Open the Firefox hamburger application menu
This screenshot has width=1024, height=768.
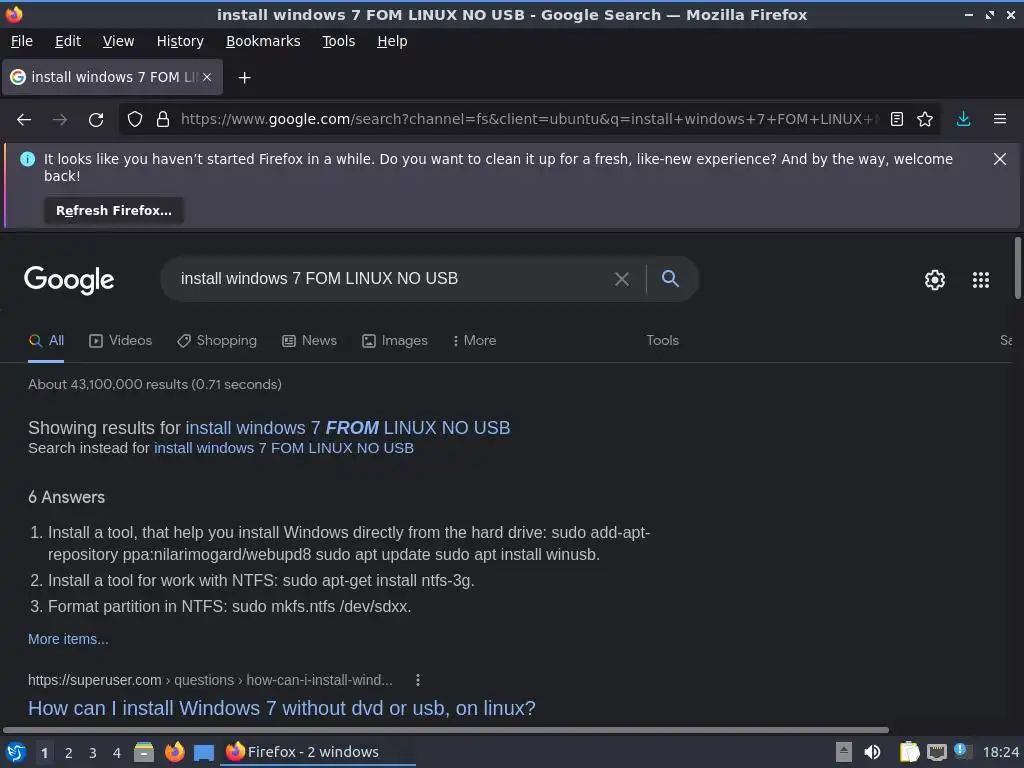tap(1000, 120)
